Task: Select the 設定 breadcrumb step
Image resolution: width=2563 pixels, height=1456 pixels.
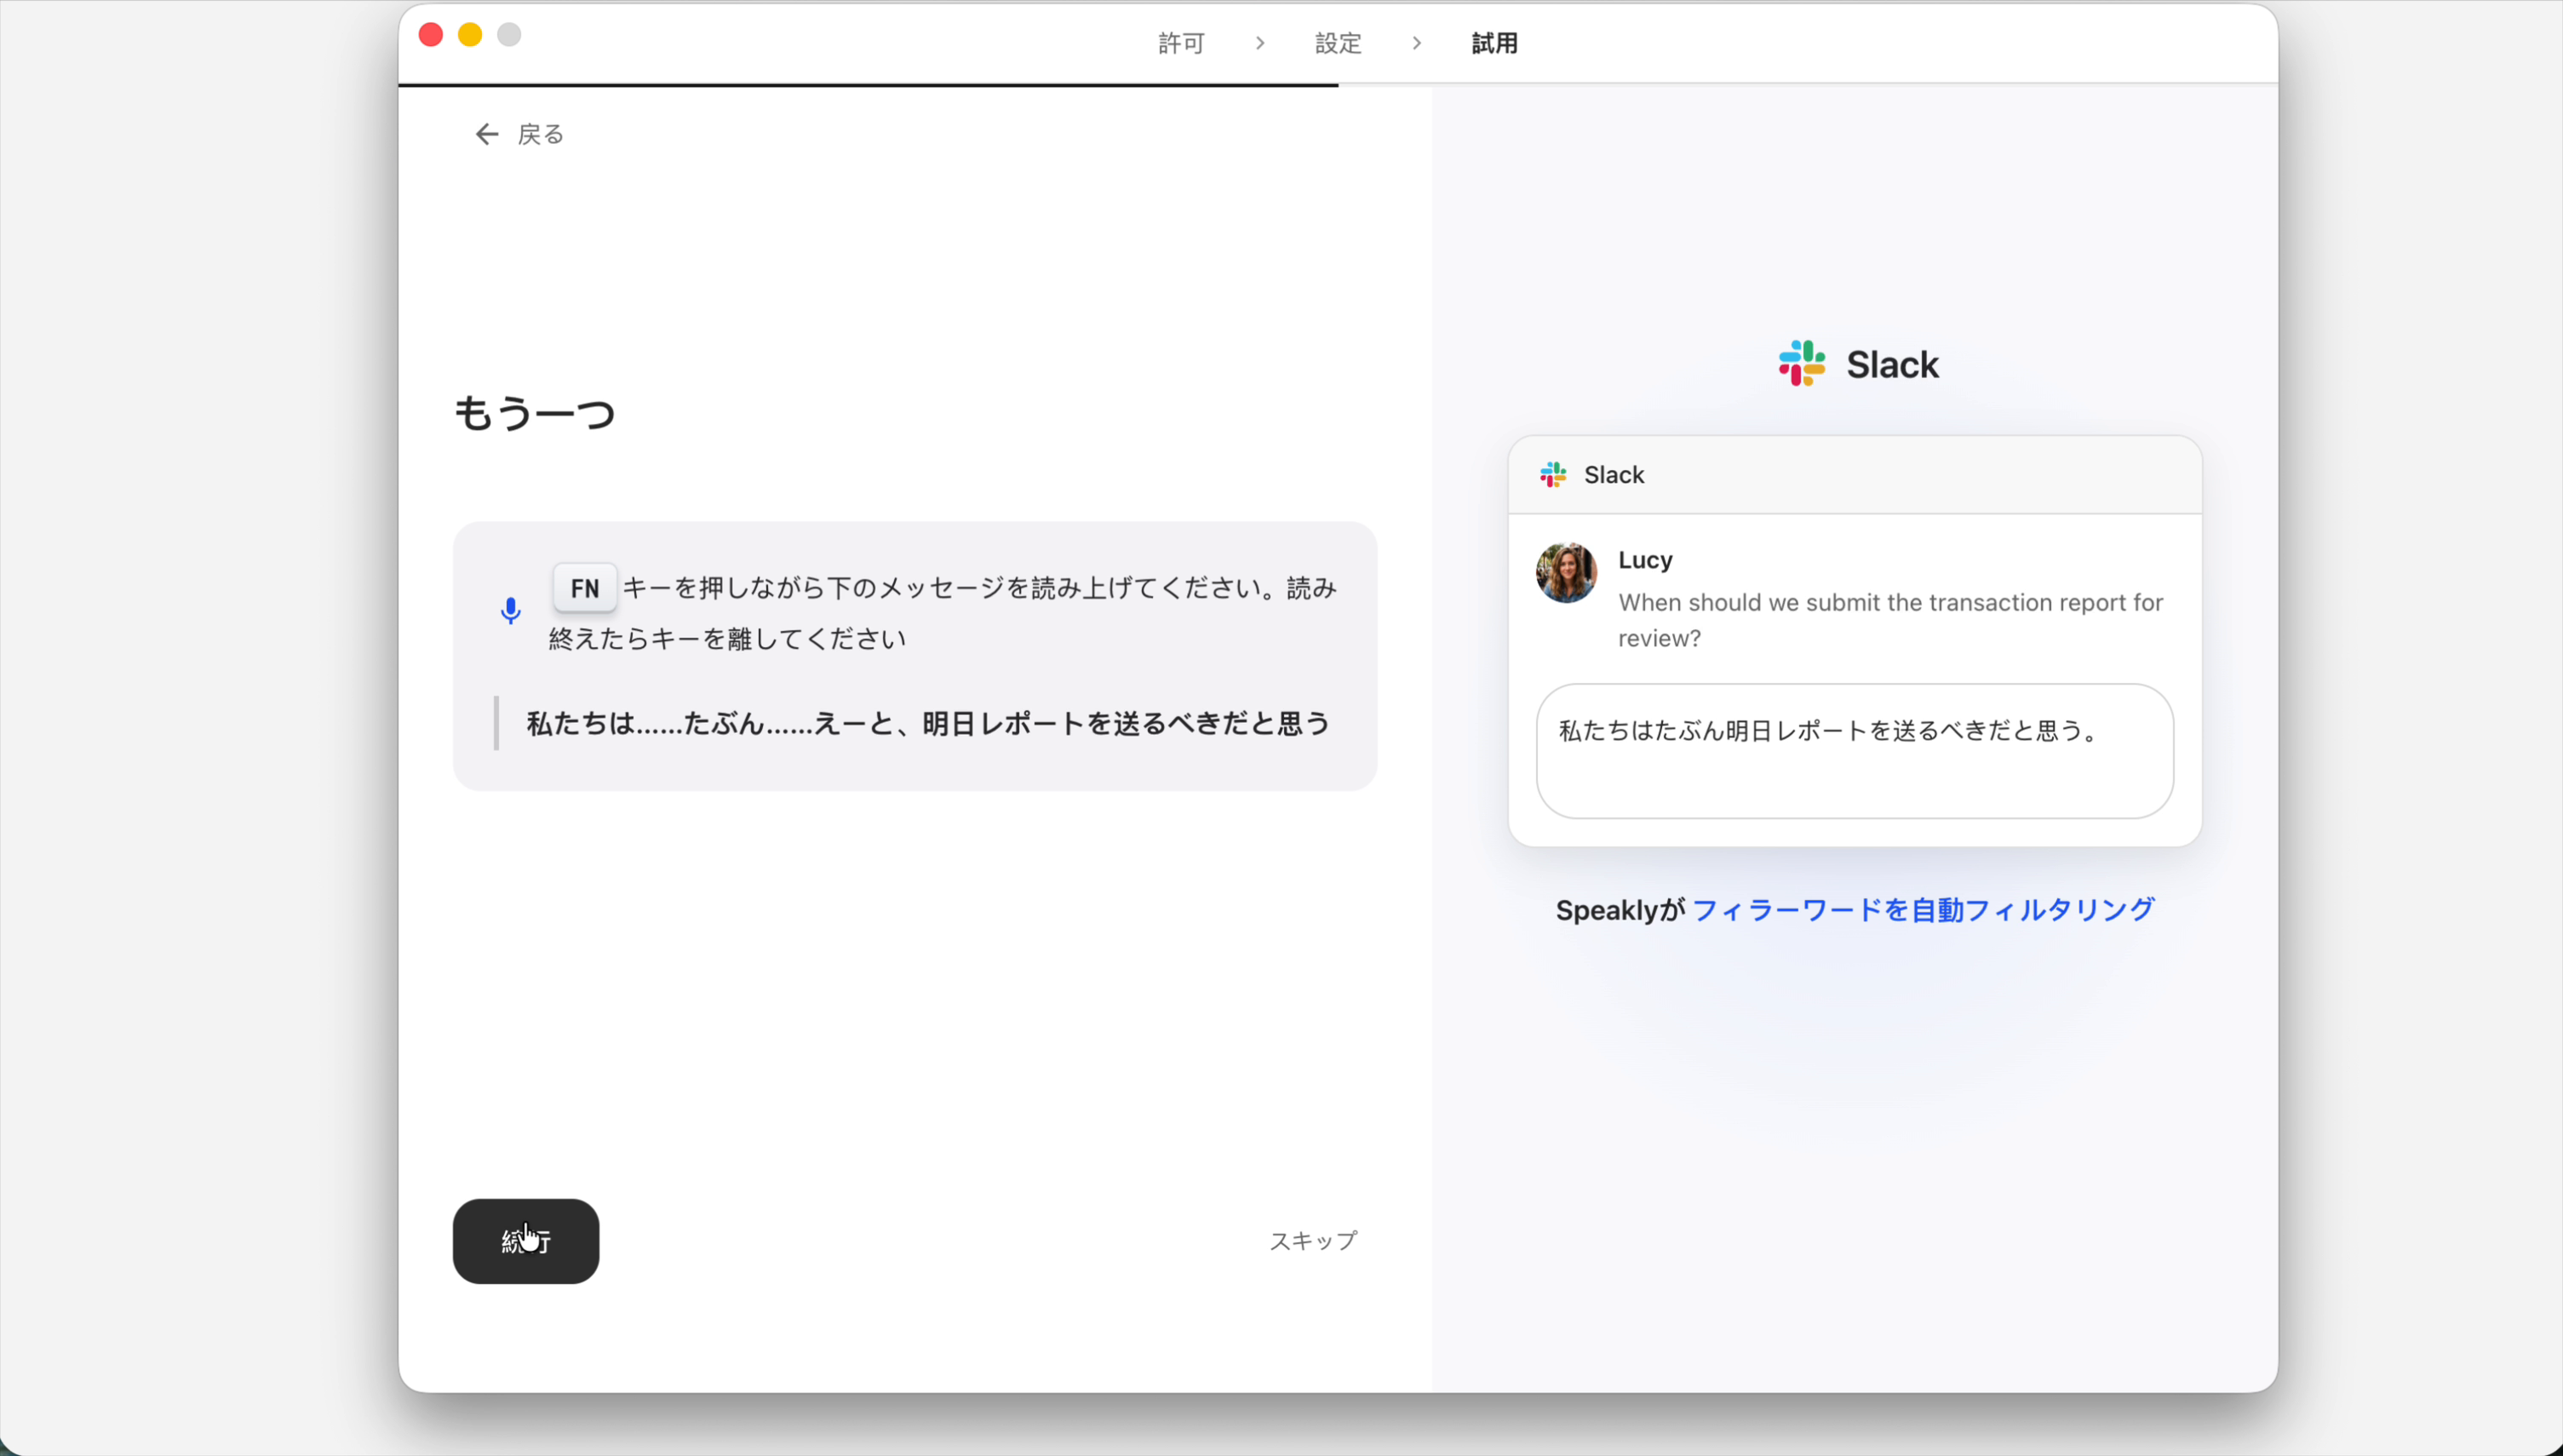Action: pyautogui.click(x=1337, y=43)
